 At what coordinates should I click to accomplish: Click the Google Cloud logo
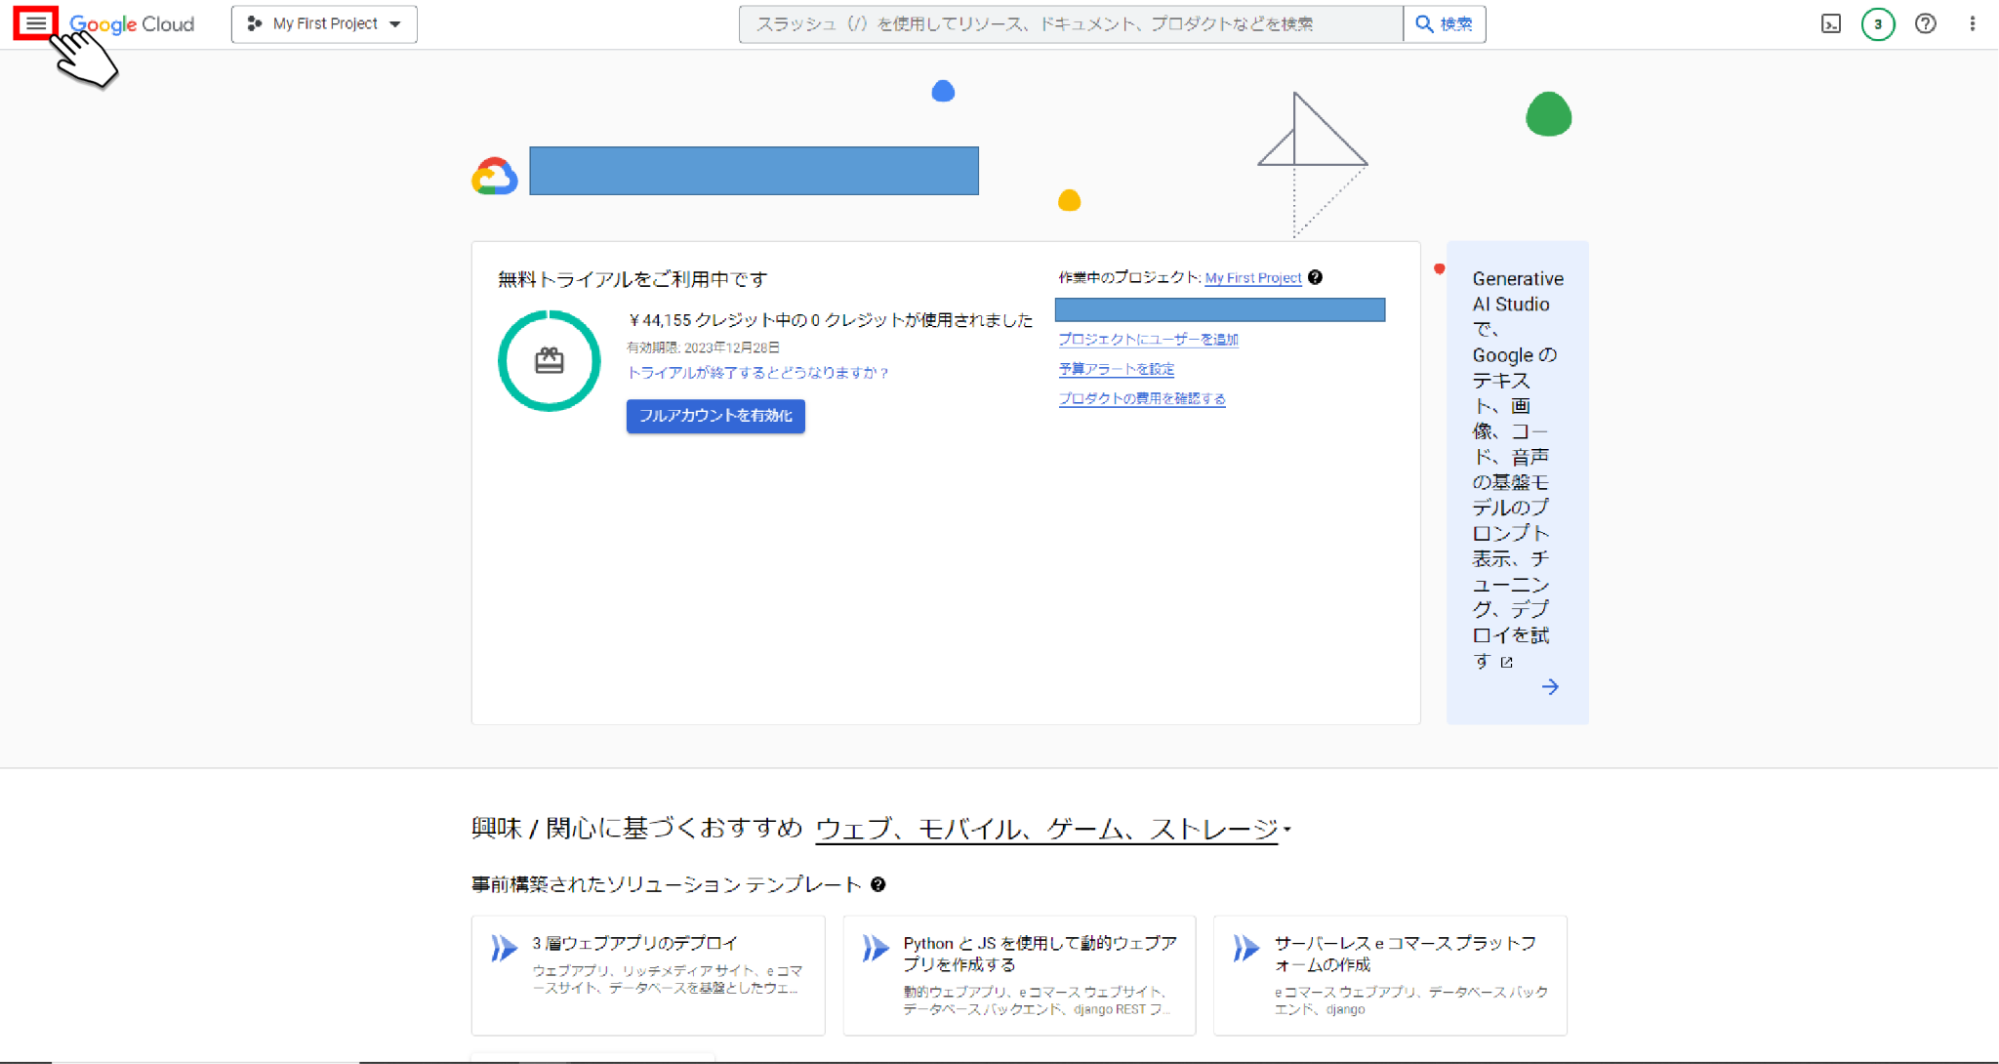coord(132,24)
